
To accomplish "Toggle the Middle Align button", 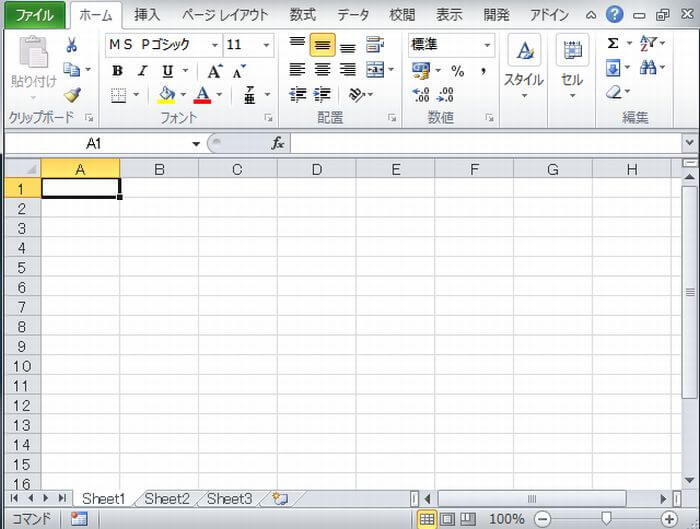I will pos(322,45).
